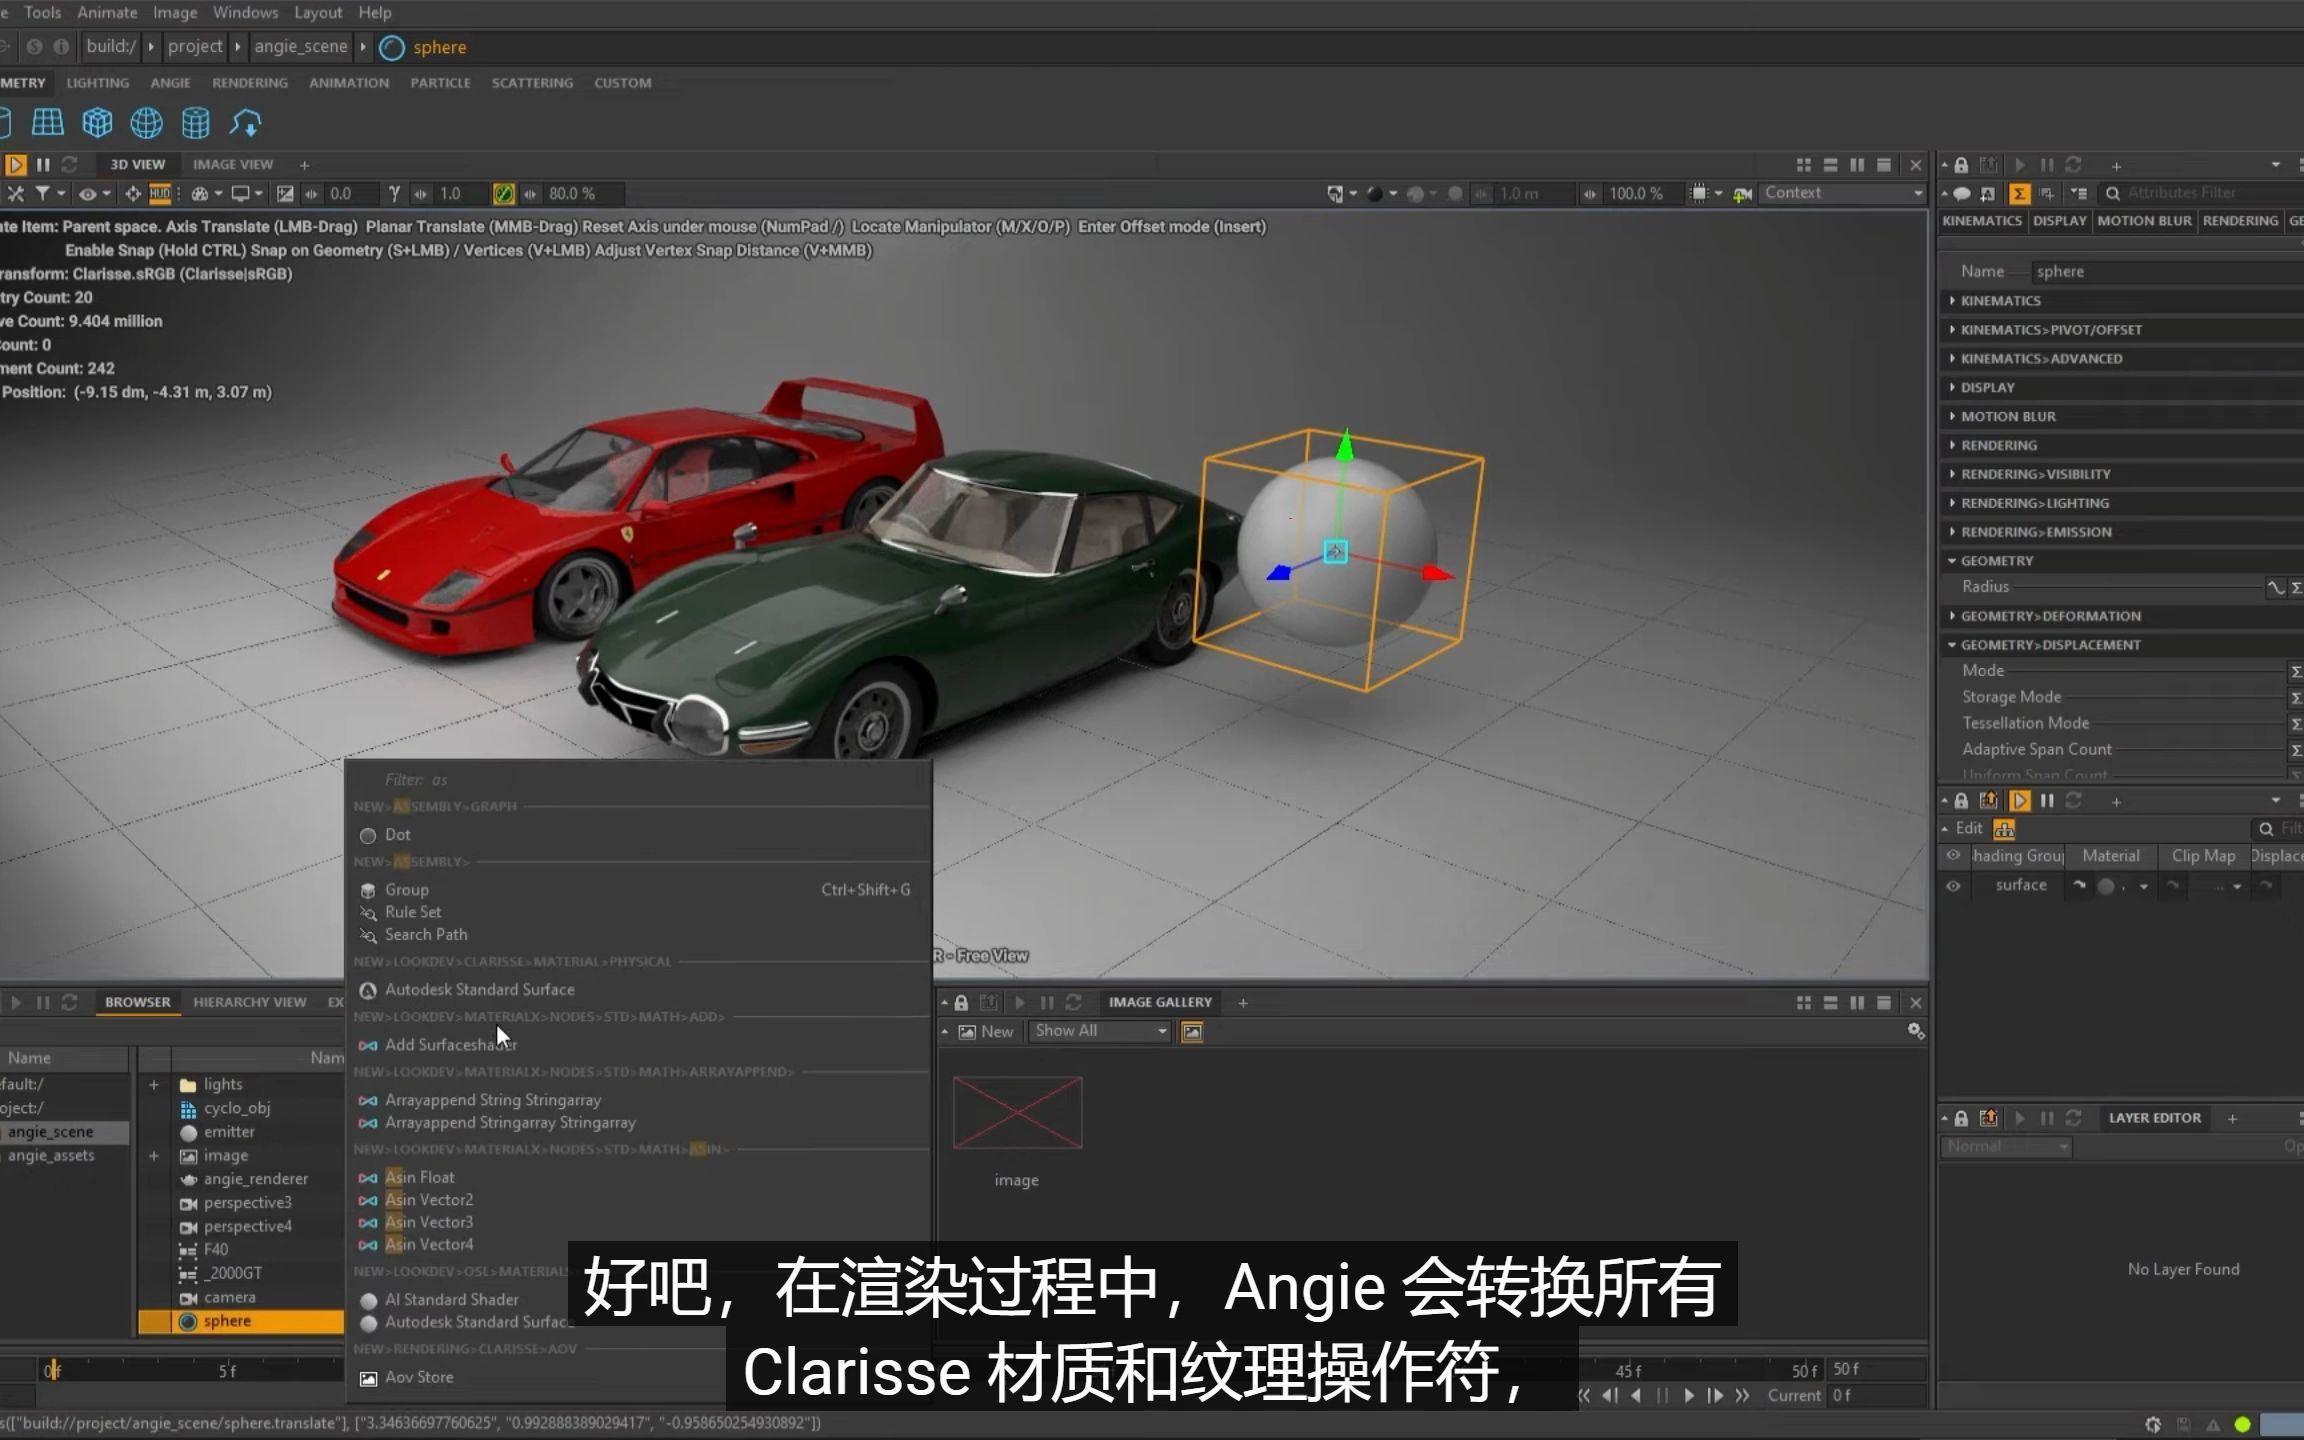Click the gear icon in the Image Gallery toolbar

1917,1031
